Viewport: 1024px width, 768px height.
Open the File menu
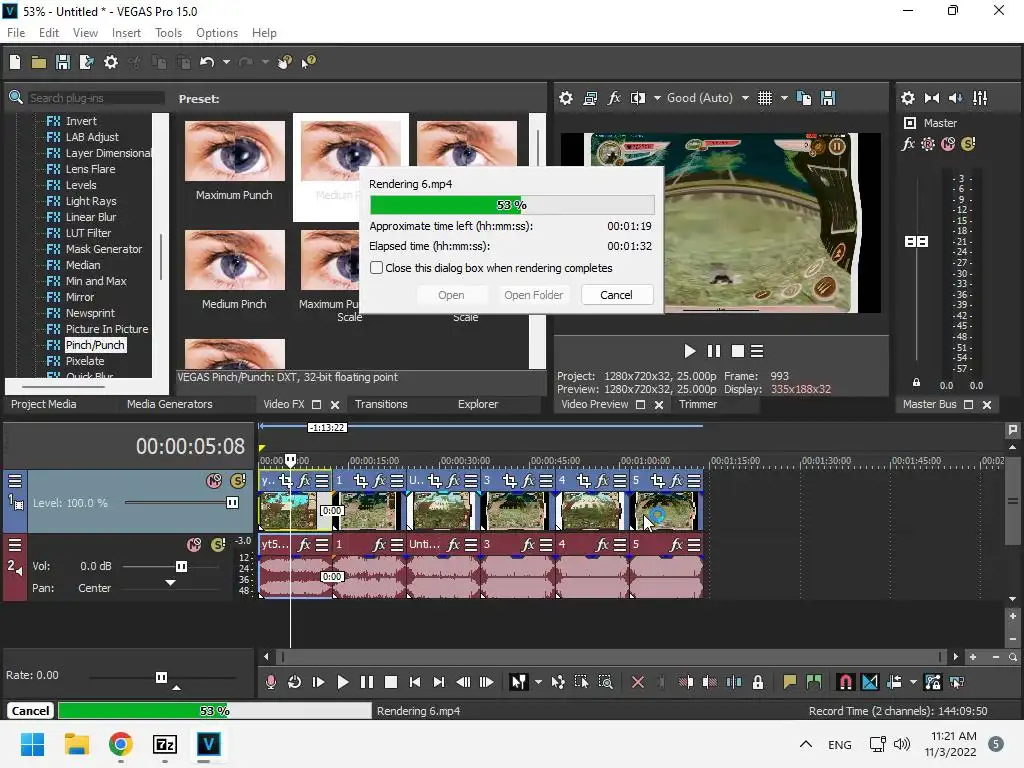(x=16, y=33)
